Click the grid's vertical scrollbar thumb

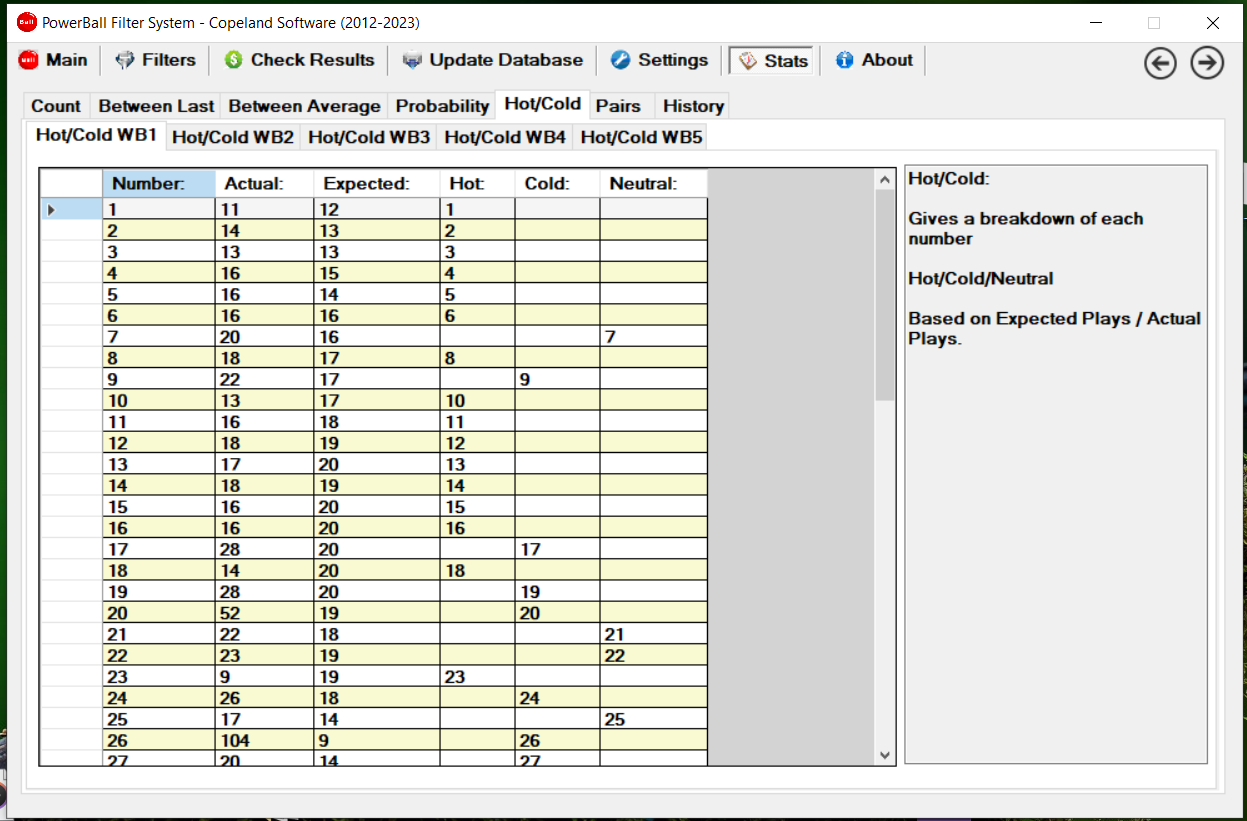click(x=885, y=295)
